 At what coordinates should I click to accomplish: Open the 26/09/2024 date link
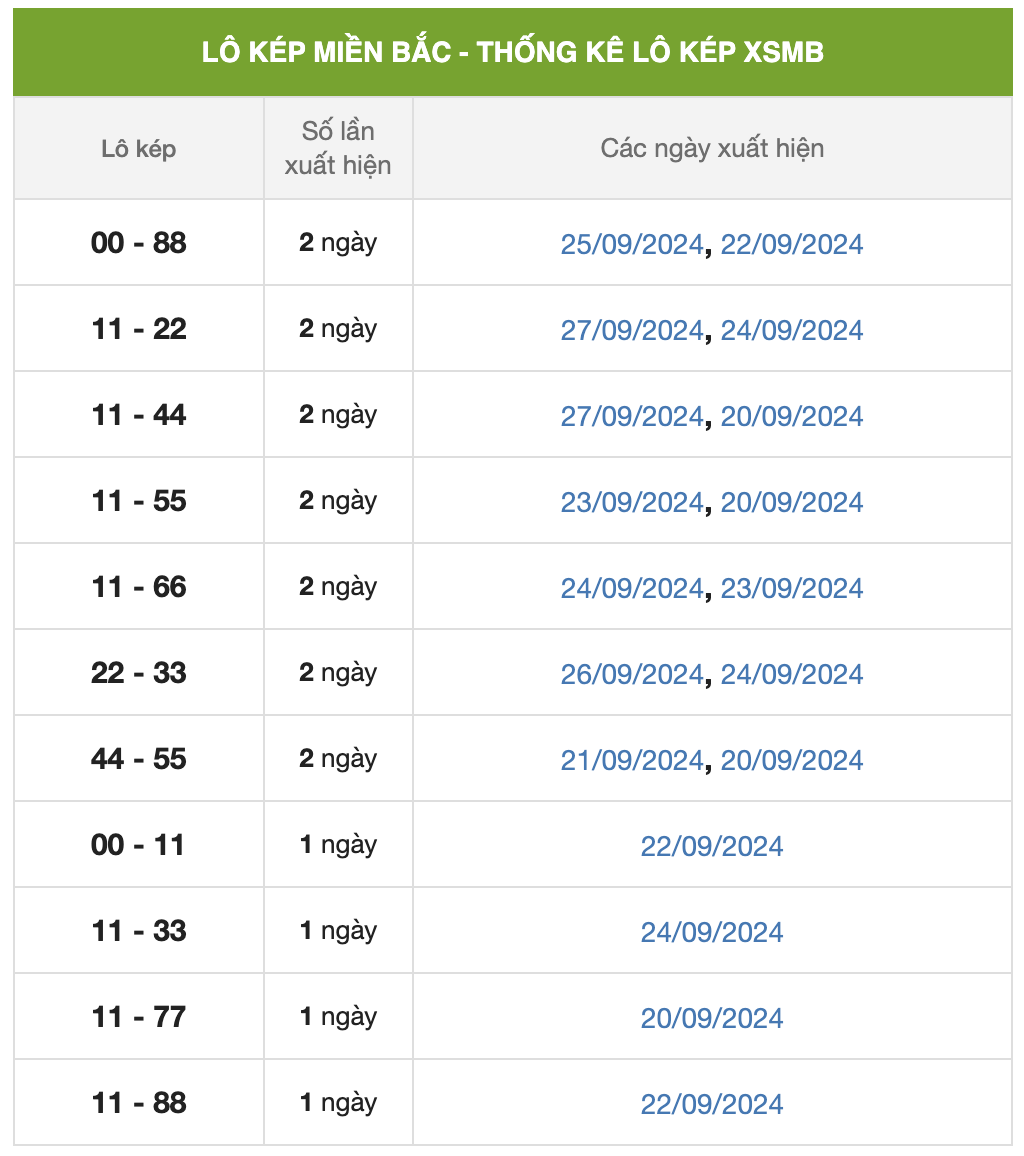(x=631, y=675)
